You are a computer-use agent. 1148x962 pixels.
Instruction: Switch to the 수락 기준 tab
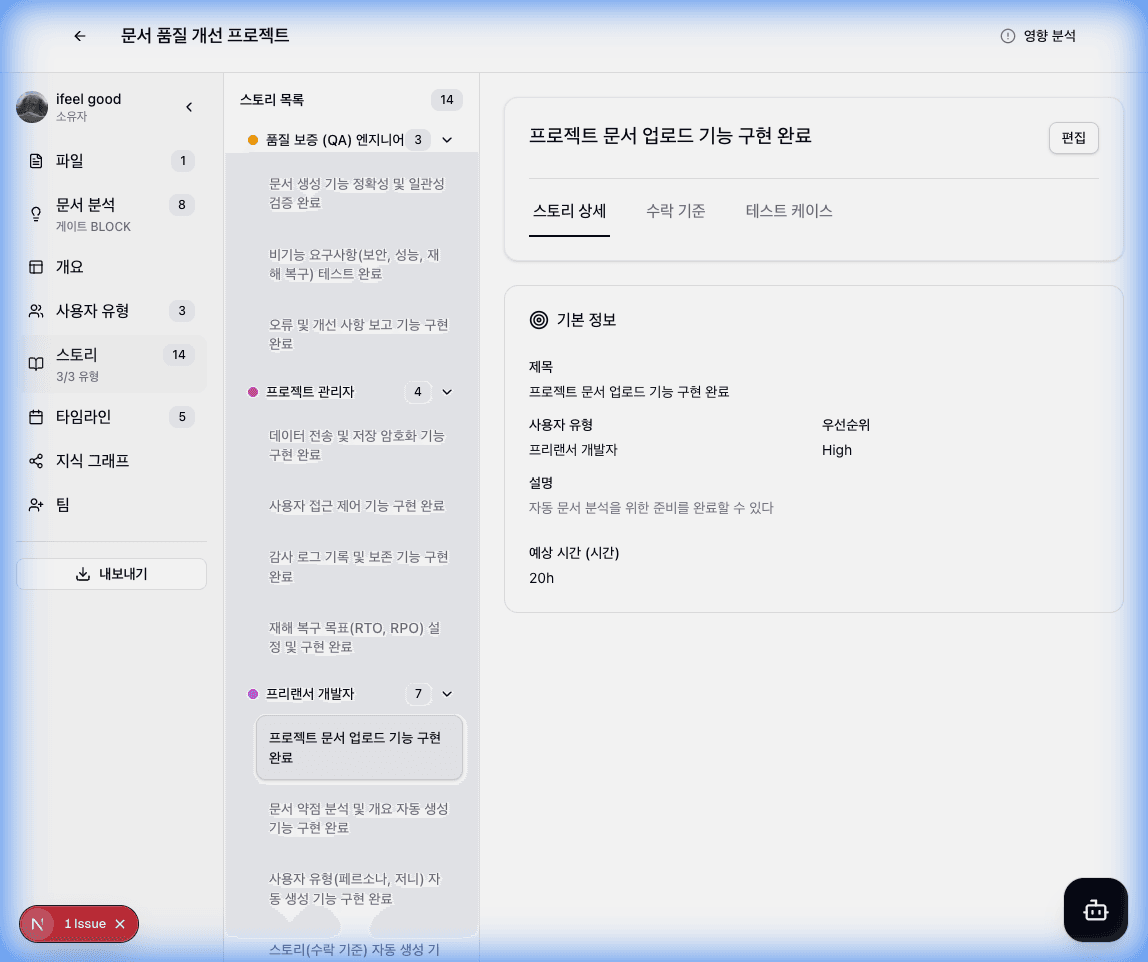675,211
